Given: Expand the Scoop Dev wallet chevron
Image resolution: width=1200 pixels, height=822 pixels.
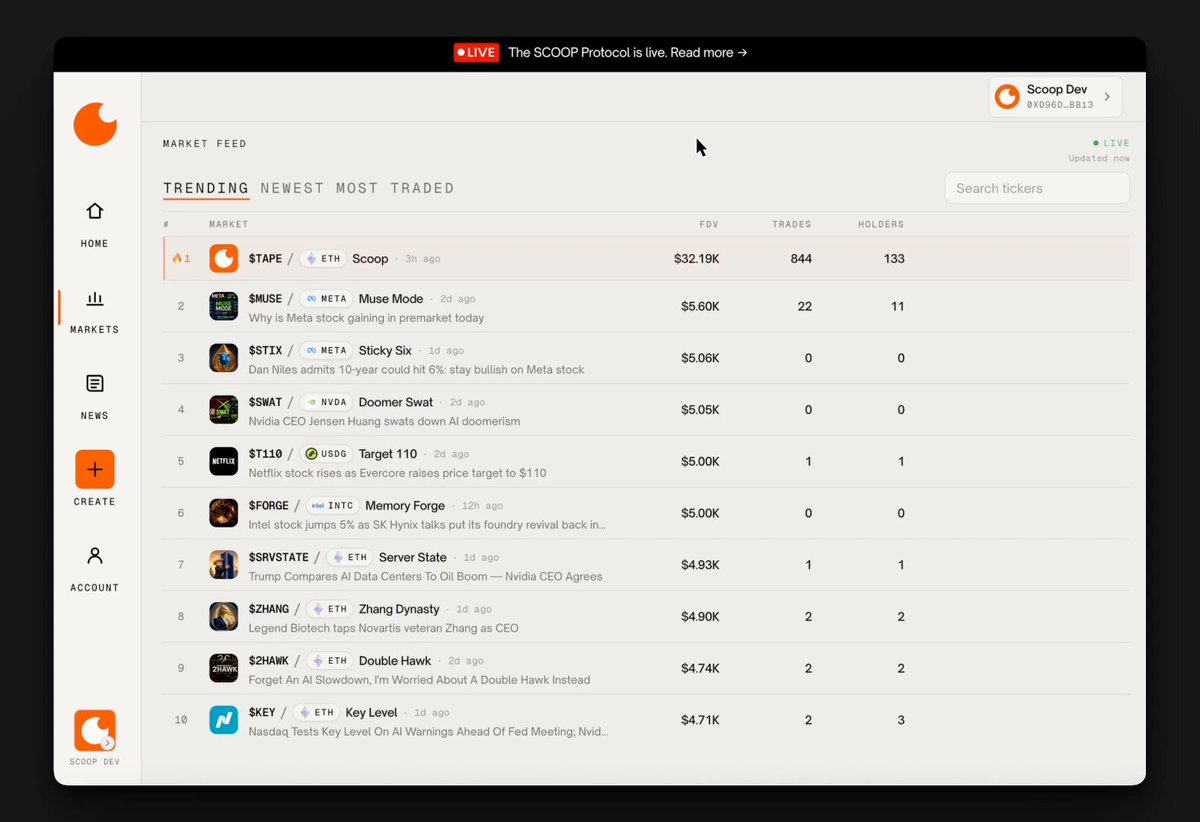Looking at the screenshot, I should (x=1107, y=97).
